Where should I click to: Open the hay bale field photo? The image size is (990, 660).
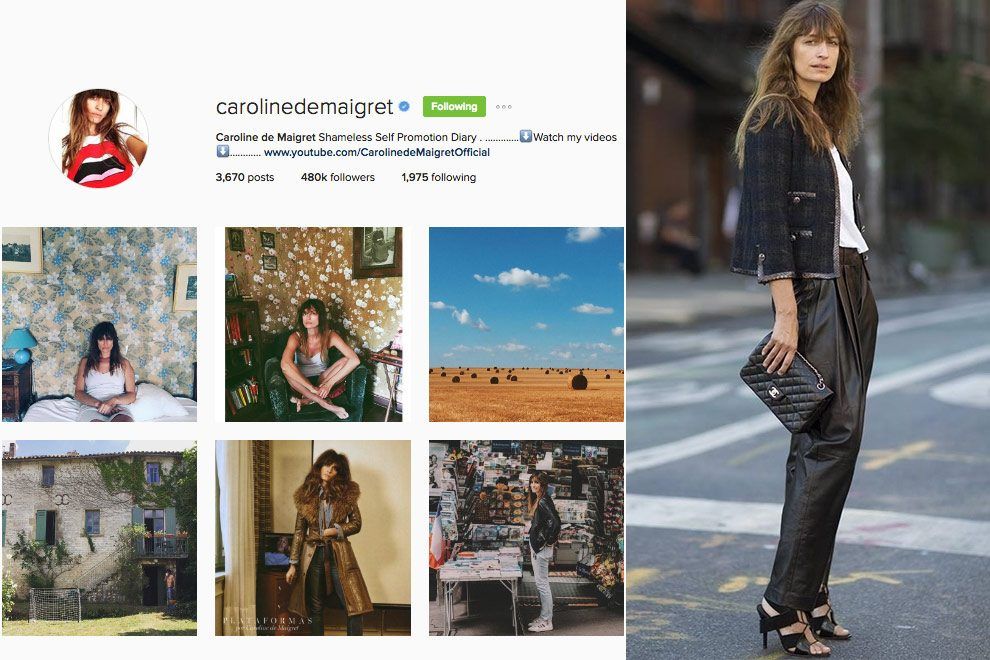(527, 324)
